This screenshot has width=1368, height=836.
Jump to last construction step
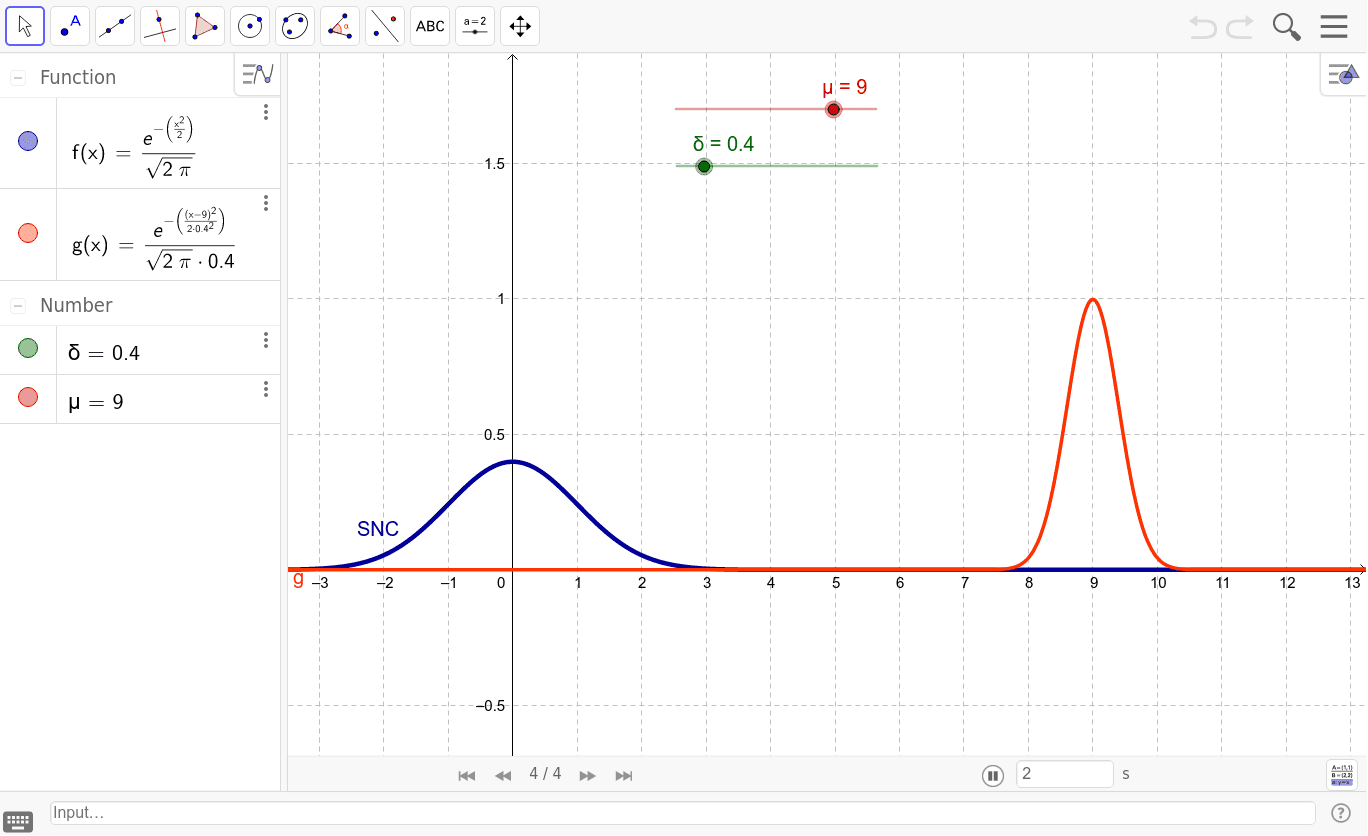pos(624,775)
